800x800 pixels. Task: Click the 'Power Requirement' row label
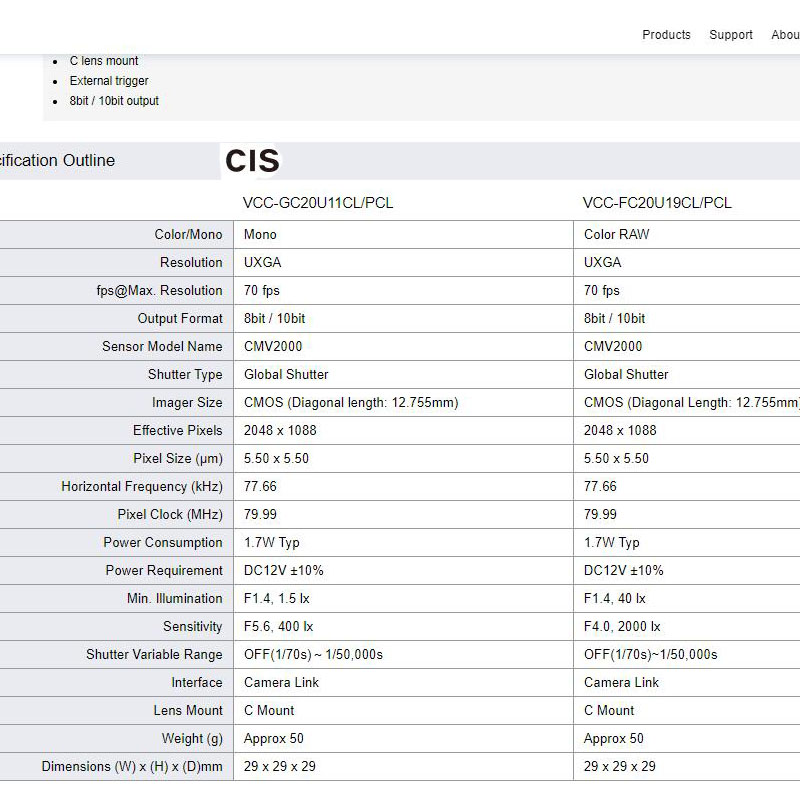tap(164, 570)
